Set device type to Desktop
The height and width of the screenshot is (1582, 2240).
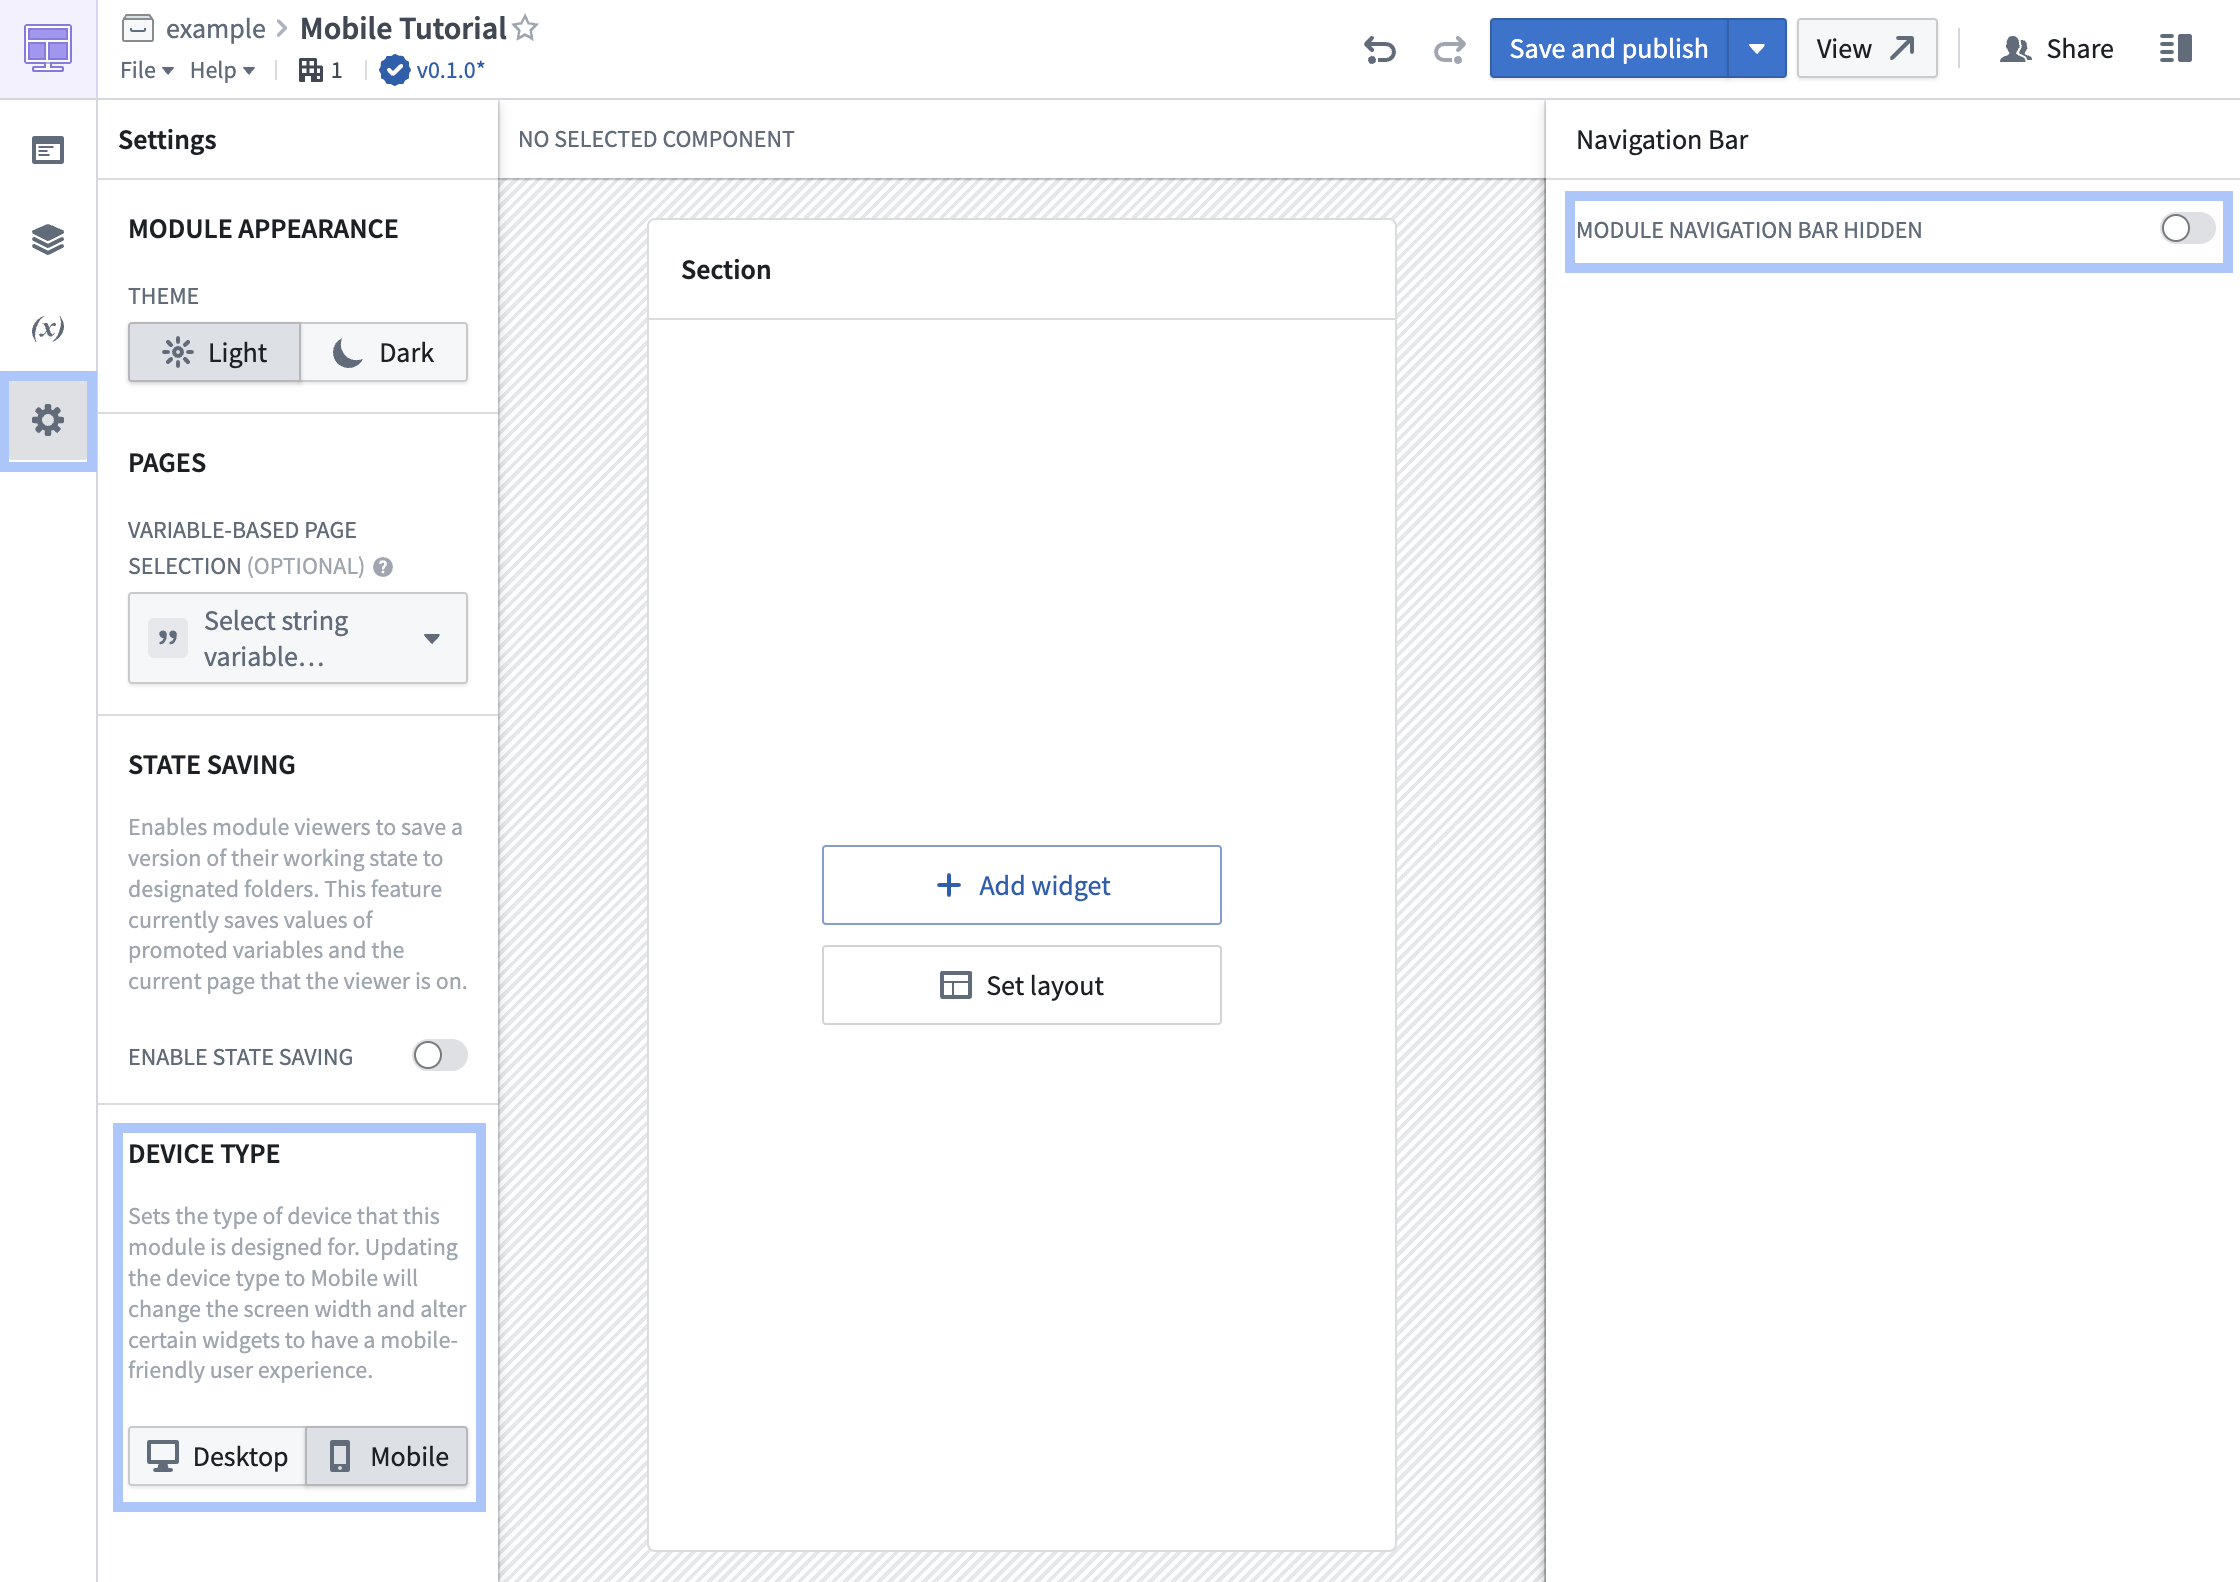[217, 1456]
